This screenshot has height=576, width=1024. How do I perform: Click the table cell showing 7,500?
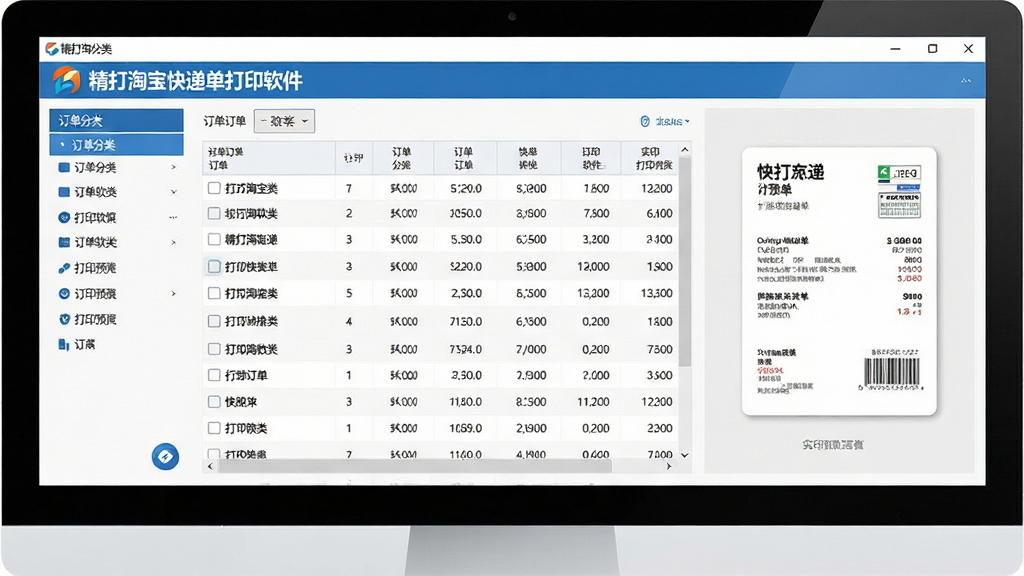596,213
